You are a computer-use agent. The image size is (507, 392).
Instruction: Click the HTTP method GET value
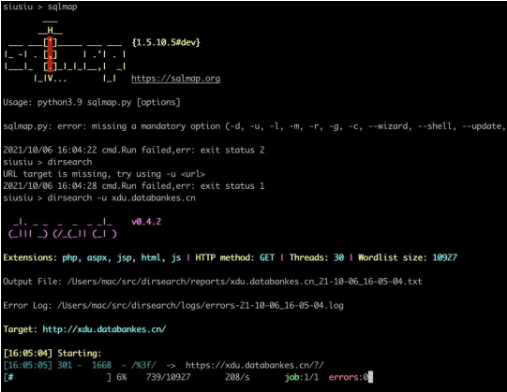[x=267, y=257]
